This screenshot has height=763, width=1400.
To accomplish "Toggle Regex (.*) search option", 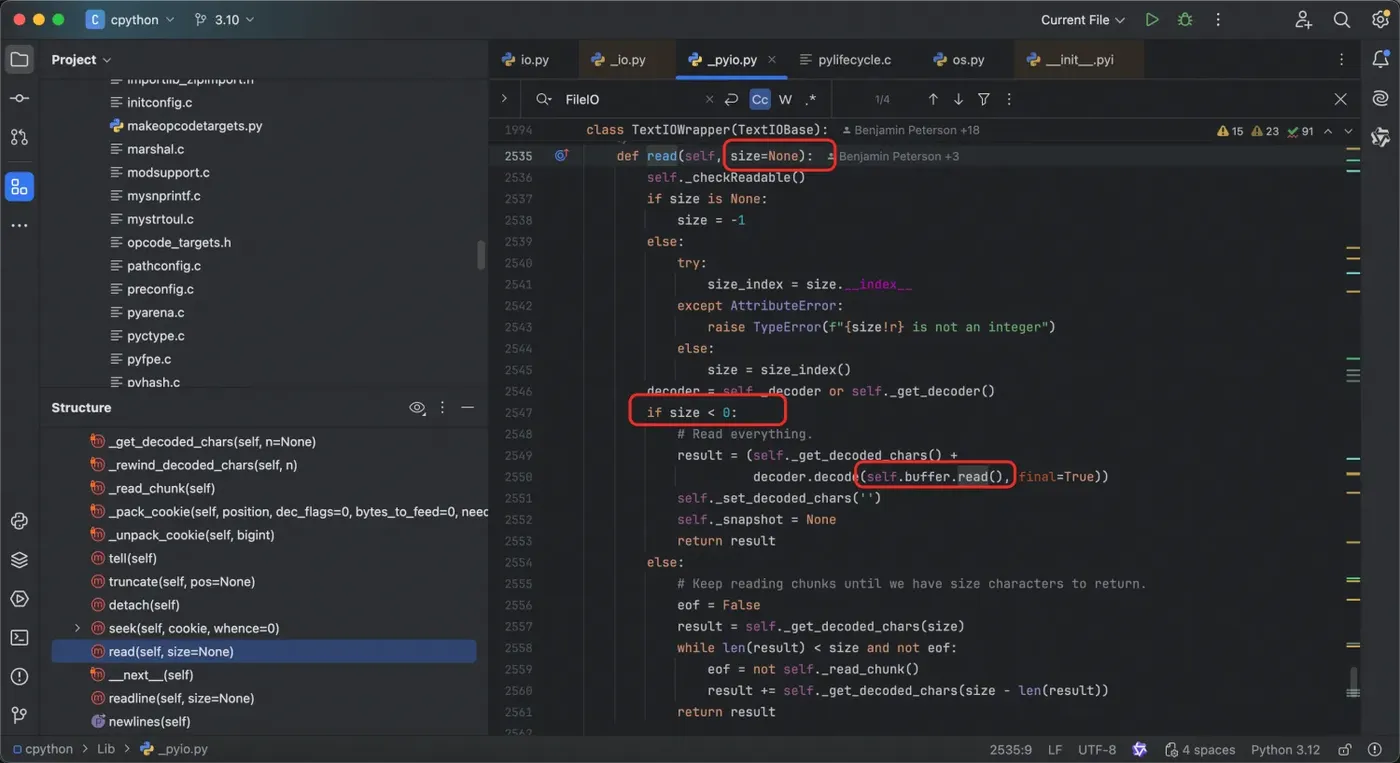I will point(811,100).
